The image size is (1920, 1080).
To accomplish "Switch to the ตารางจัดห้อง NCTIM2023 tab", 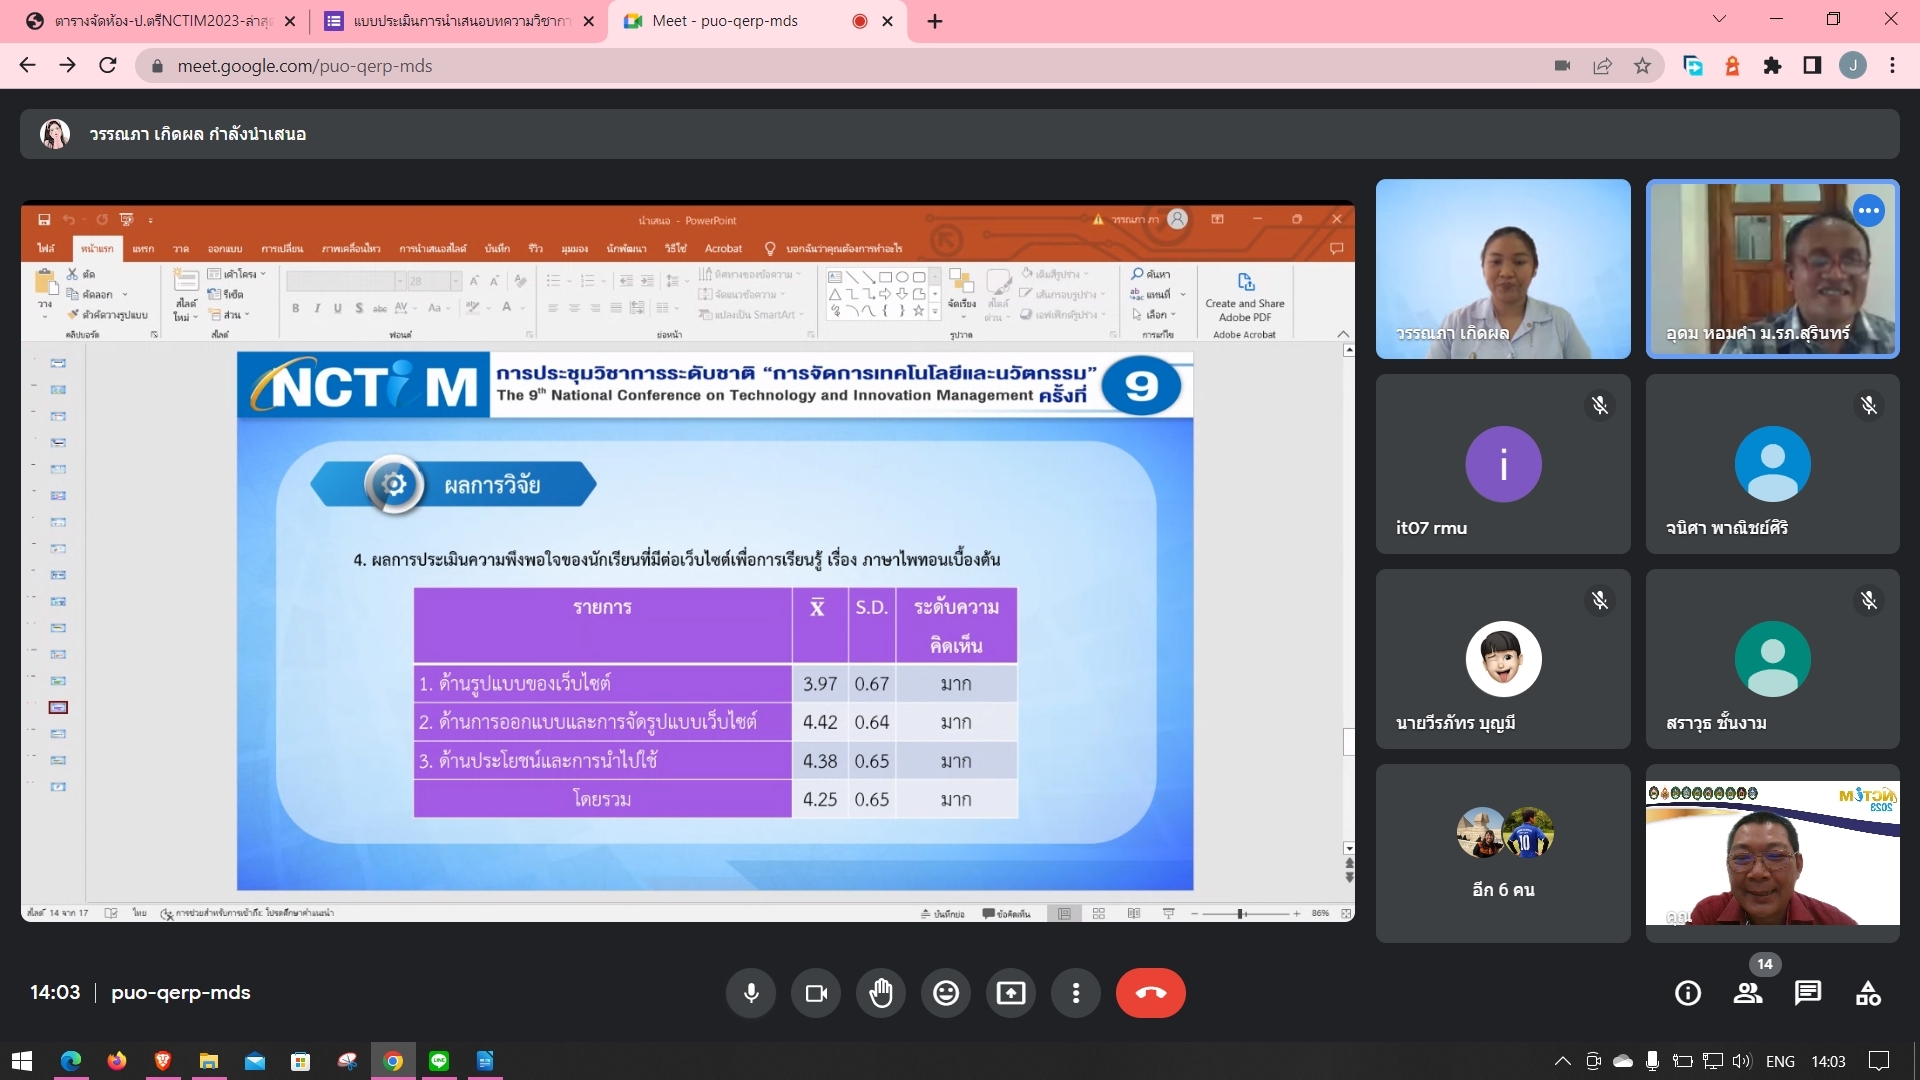I will pyautogui.click(x=160, y=21).
